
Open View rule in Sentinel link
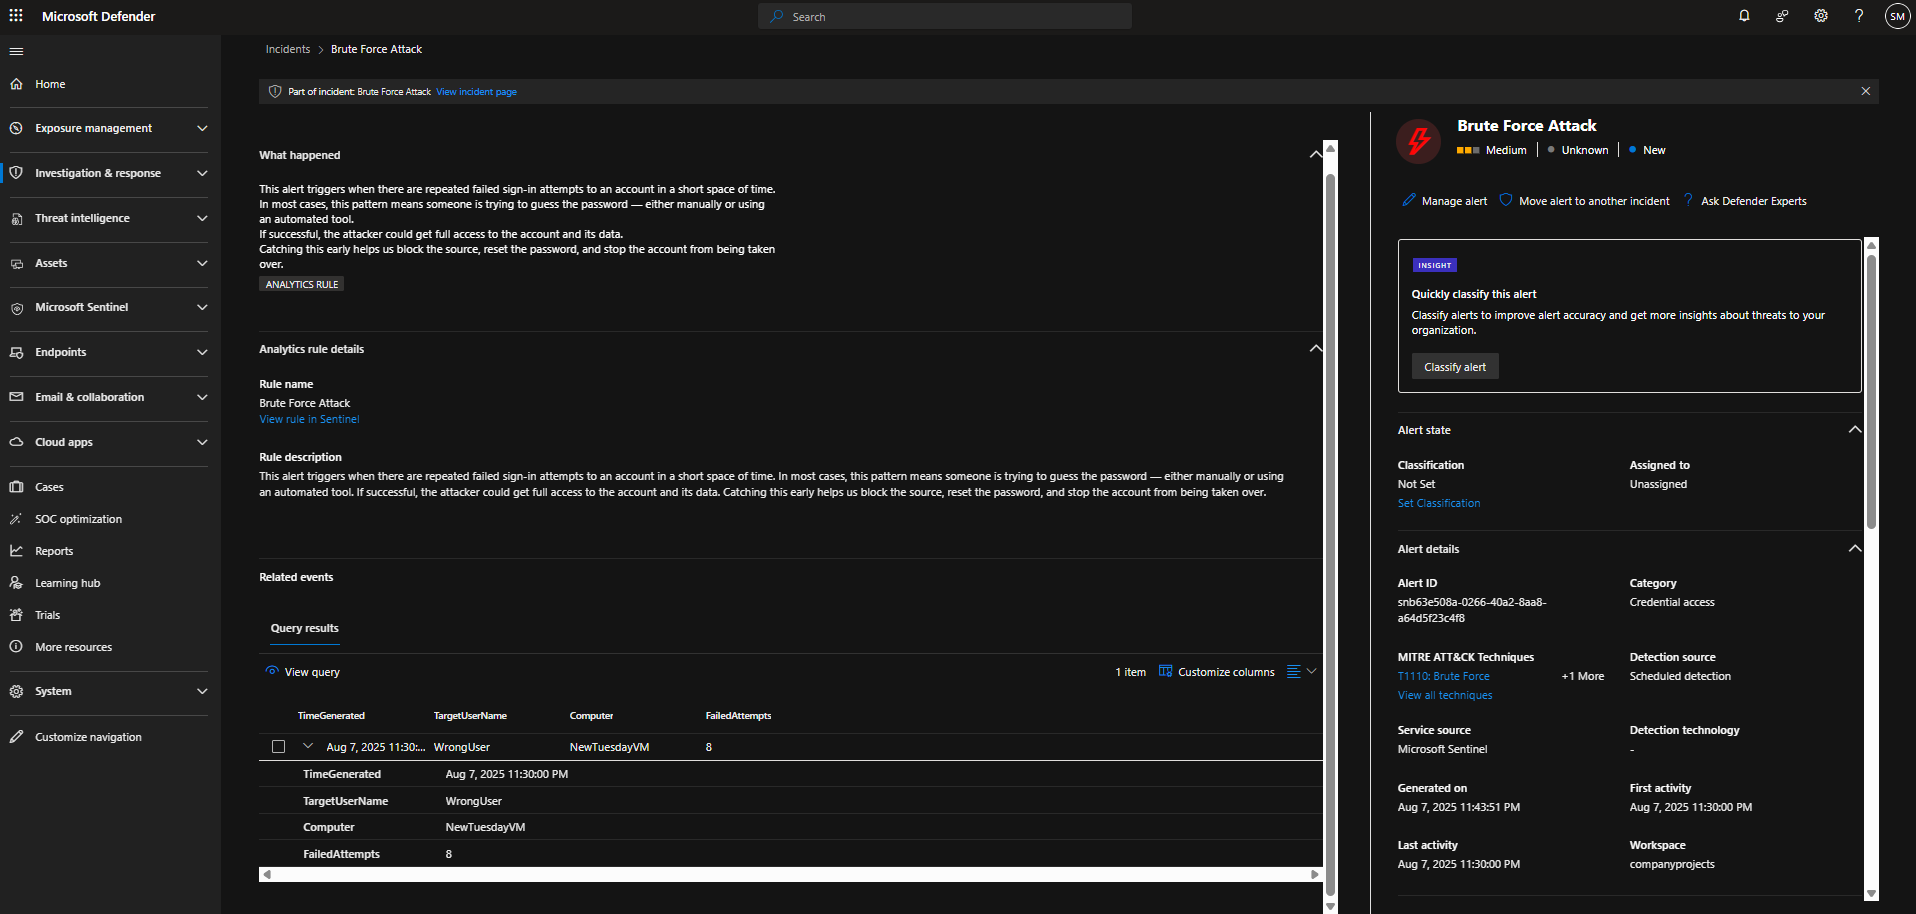click(309, 419)
